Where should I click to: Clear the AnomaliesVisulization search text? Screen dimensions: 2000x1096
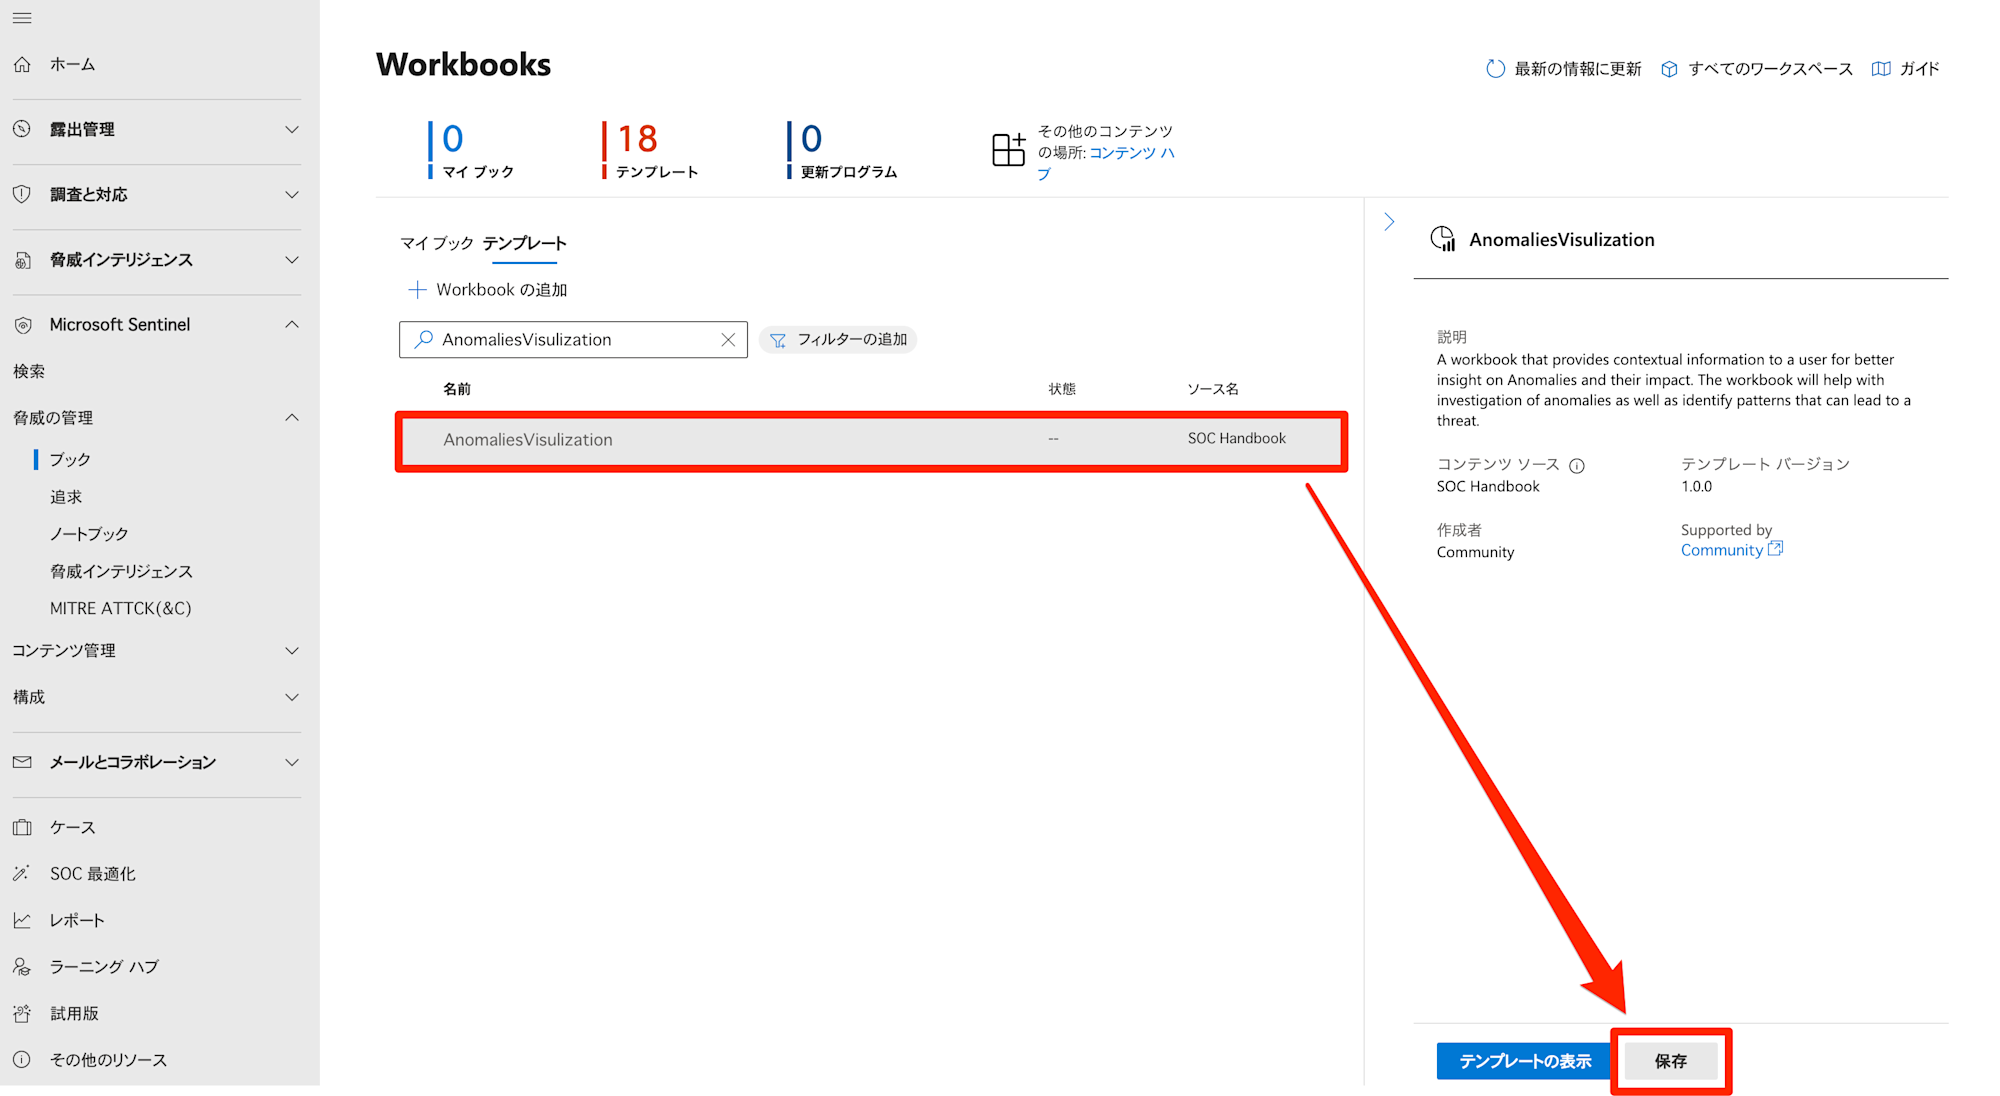(x=728, y=340)
